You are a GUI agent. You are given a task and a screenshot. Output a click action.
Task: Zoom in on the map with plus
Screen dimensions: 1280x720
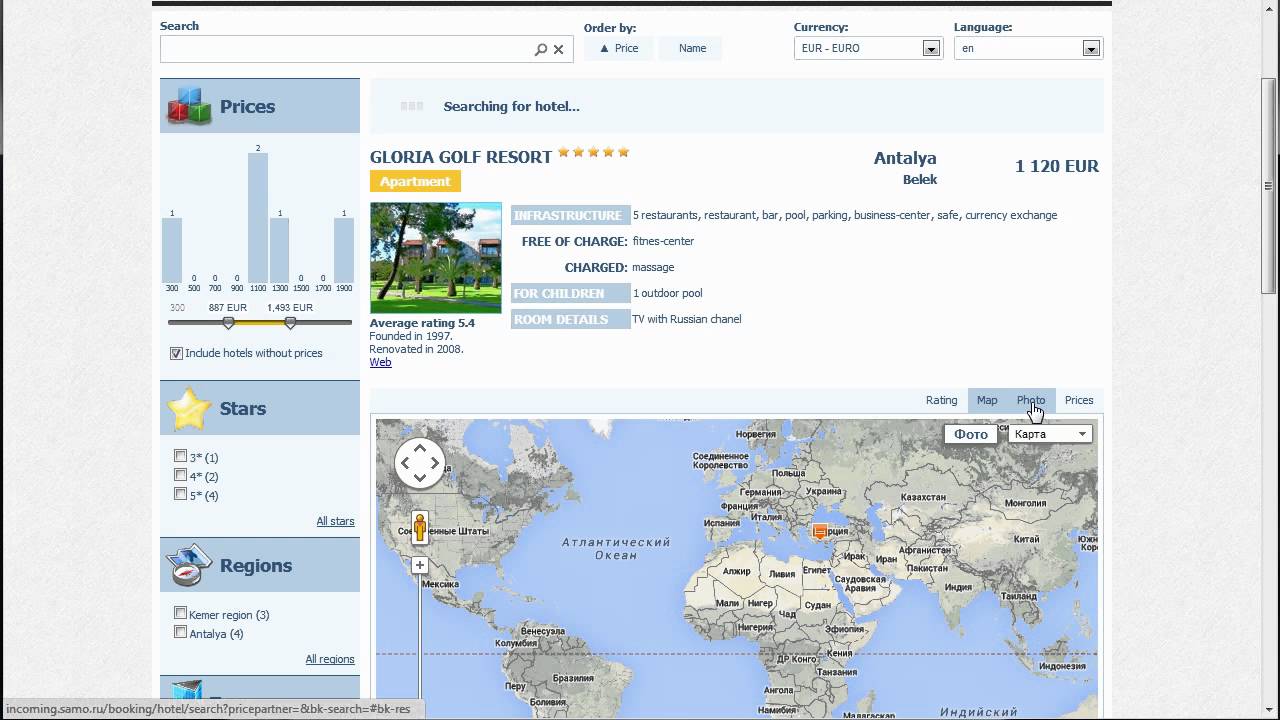[x=420, y=565]
